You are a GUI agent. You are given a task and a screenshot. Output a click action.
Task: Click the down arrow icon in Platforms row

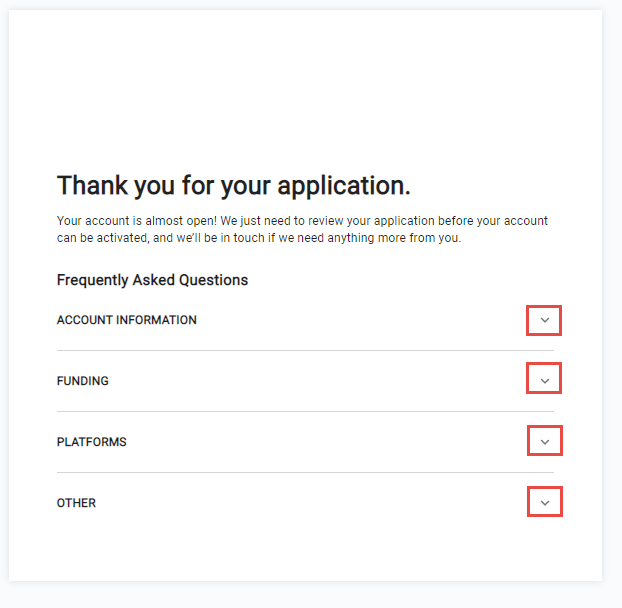click(x=544, y=441)
